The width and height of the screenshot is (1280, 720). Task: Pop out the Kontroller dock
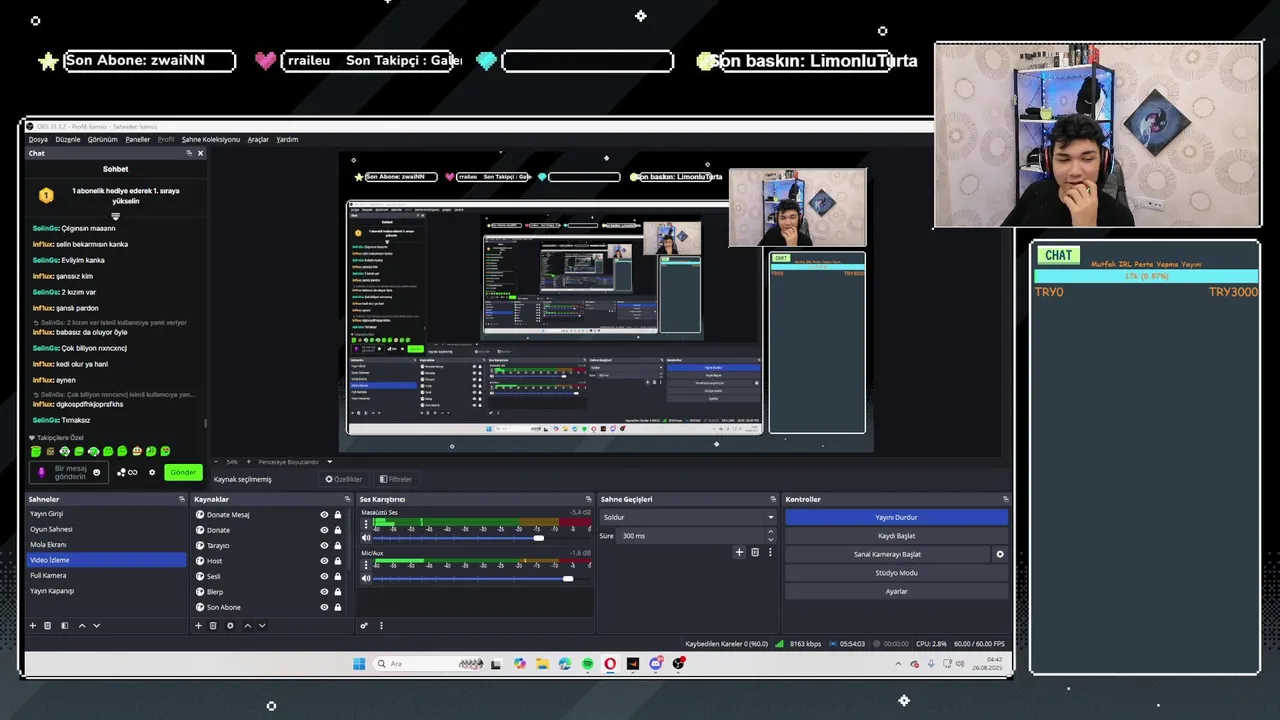pos(1005,499)
